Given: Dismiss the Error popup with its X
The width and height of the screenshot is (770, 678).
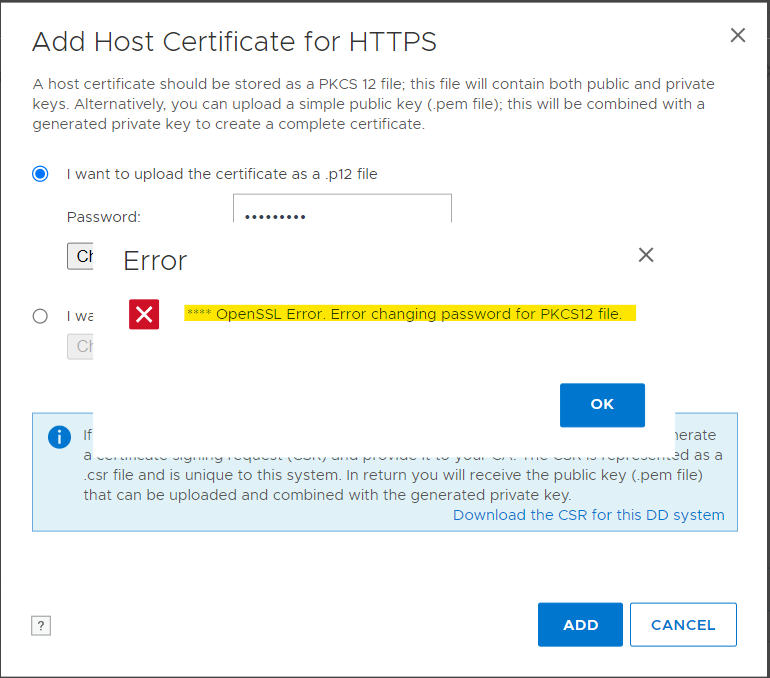Looking at the screenshot, I should pyautogui.click(x=646, y=255).
